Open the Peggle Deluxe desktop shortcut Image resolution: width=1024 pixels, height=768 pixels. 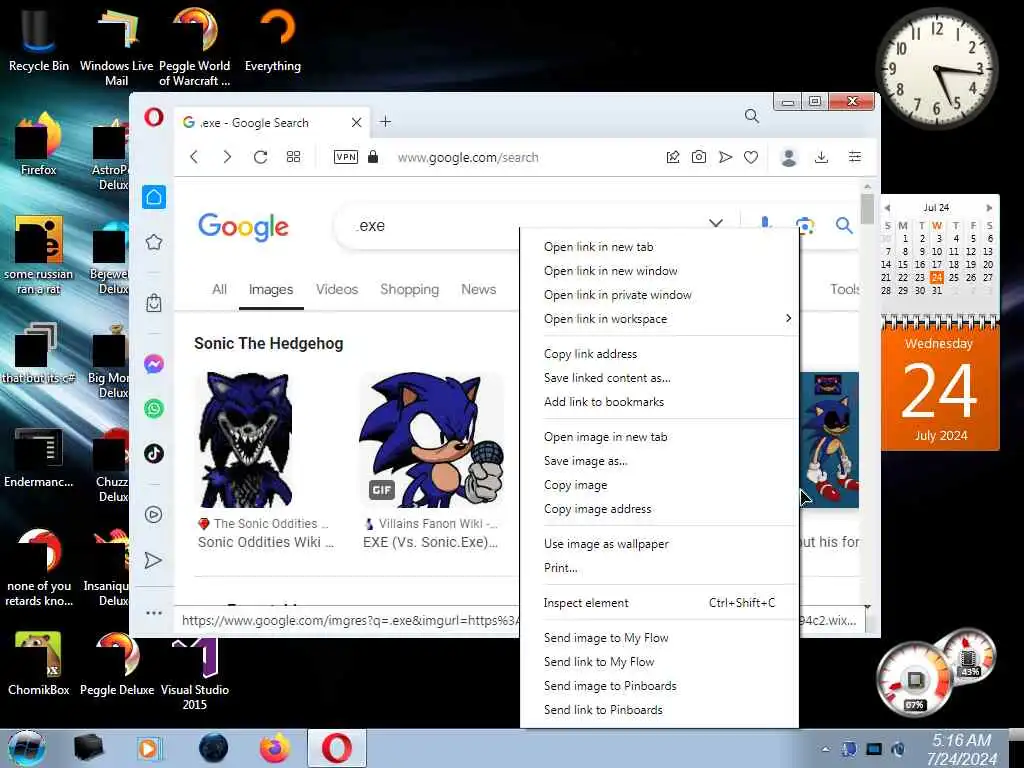[x=117, y=664]
